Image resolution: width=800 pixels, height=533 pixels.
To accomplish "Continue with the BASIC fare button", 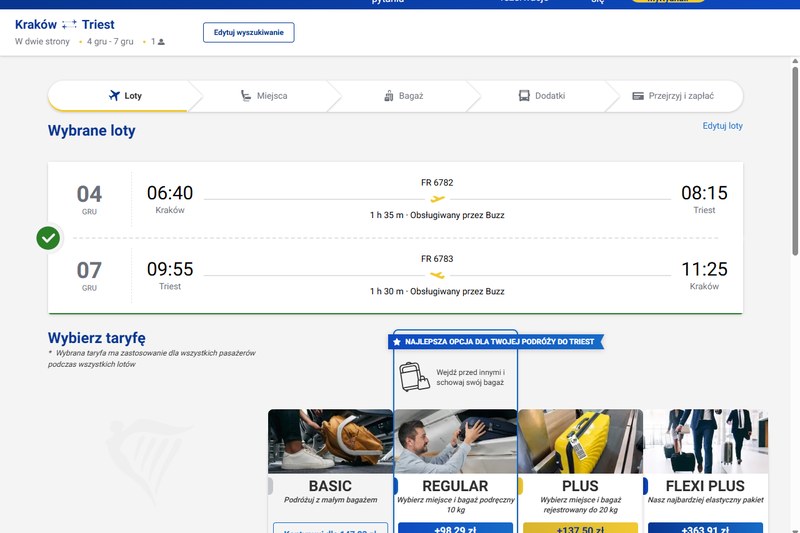I will coord(330,528).
